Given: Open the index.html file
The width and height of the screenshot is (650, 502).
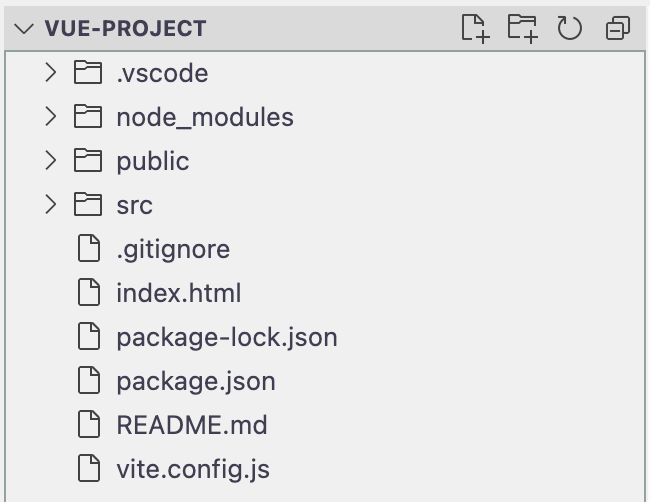Looking at the screenshot, I should [178, 293].
